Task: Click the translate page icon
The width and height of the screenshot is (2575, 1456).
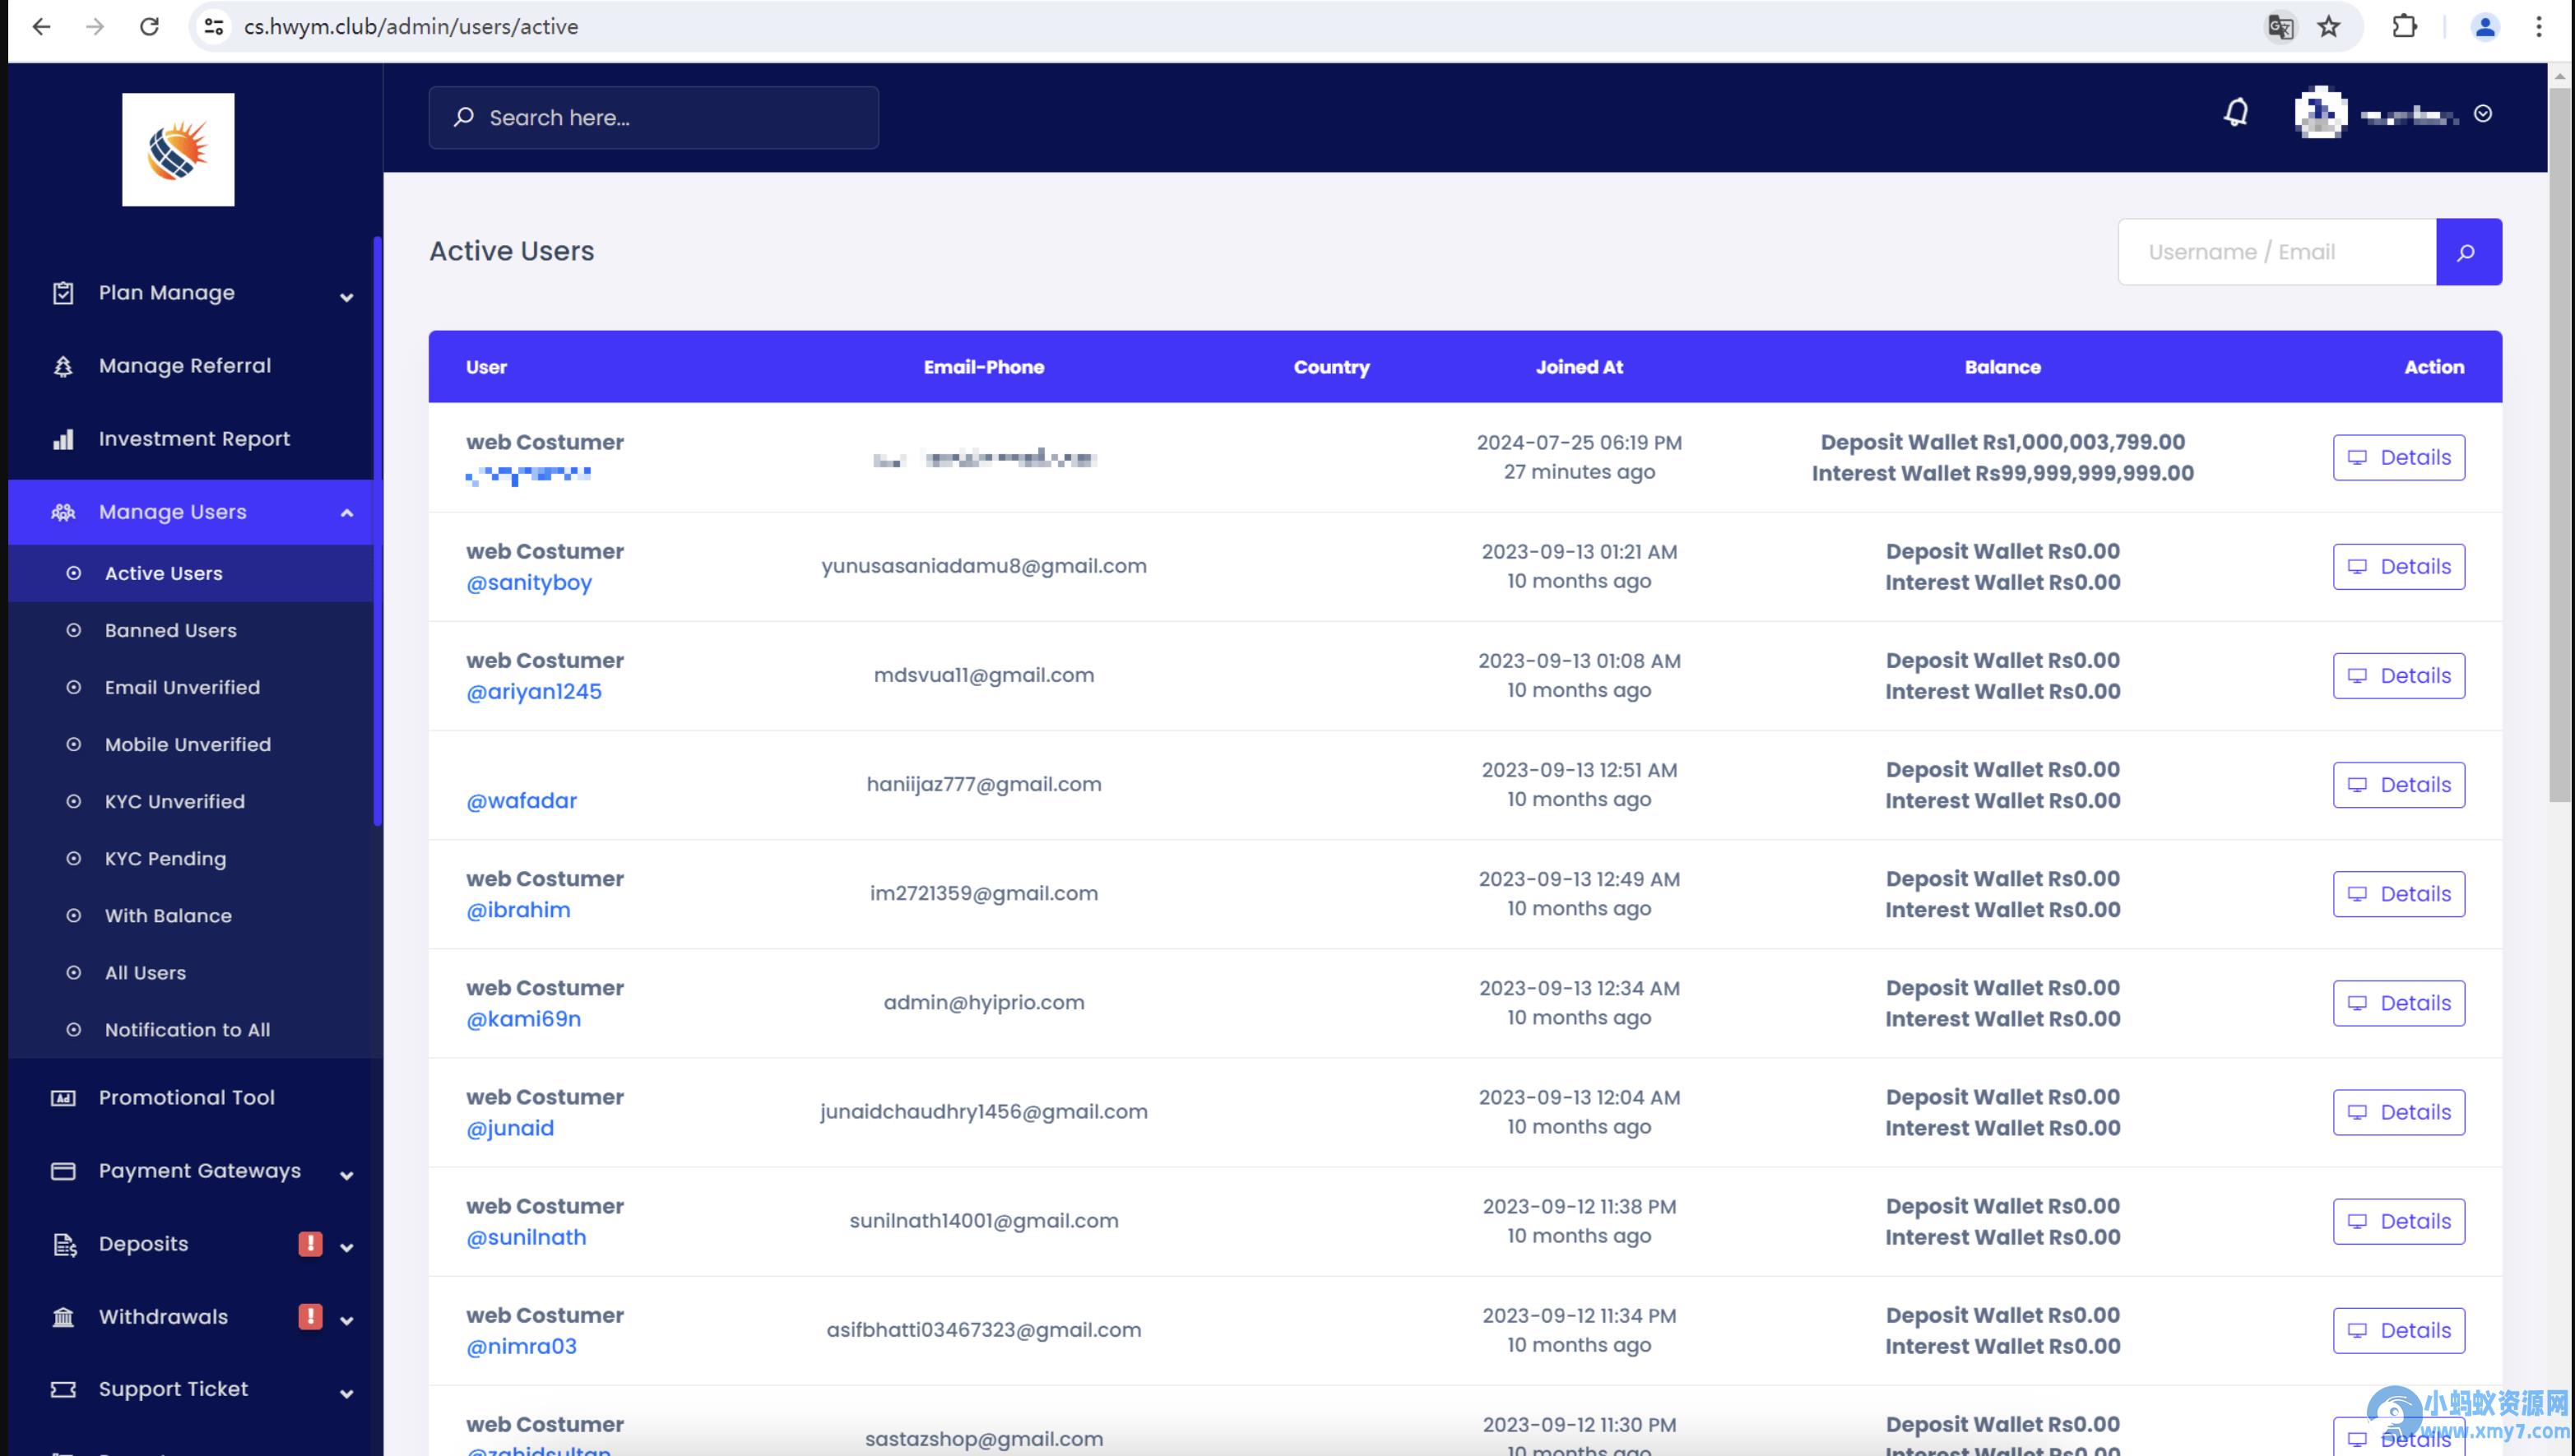Action: (2280, 27)
